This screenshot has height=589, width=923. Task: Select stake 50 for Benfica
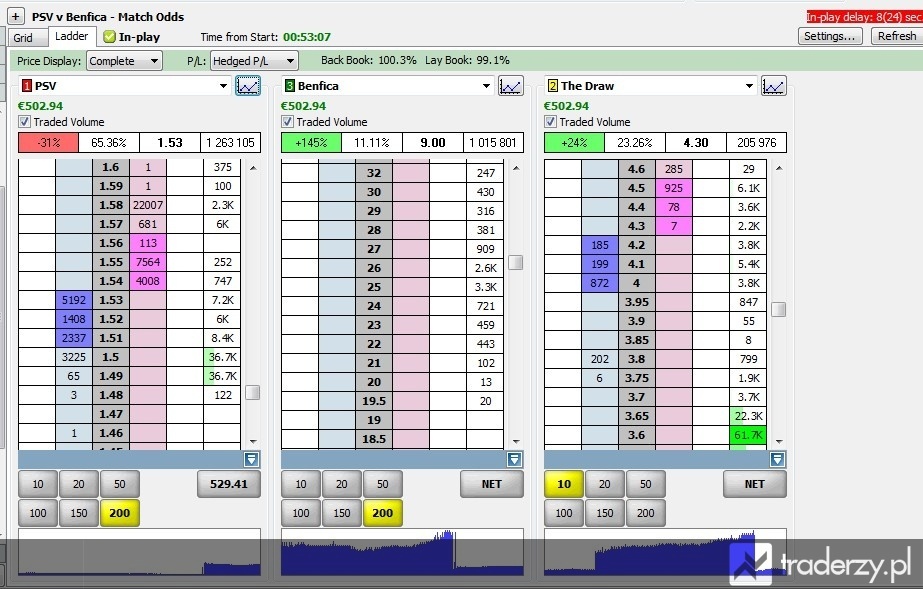[383, 484]
